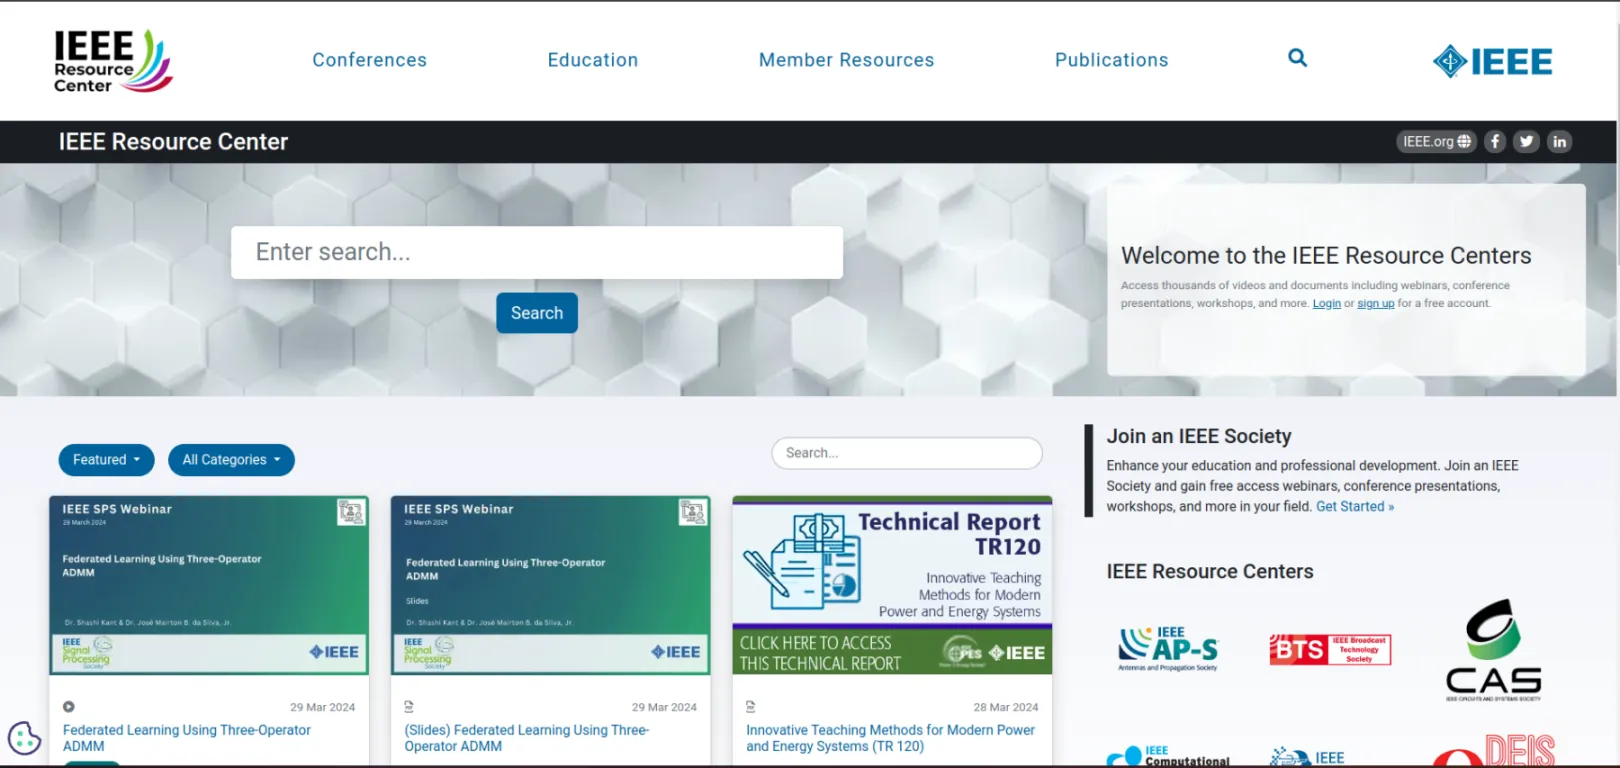Expand the Featured dropdown
The image size is (1620, 768).
[x=106, y=460]
